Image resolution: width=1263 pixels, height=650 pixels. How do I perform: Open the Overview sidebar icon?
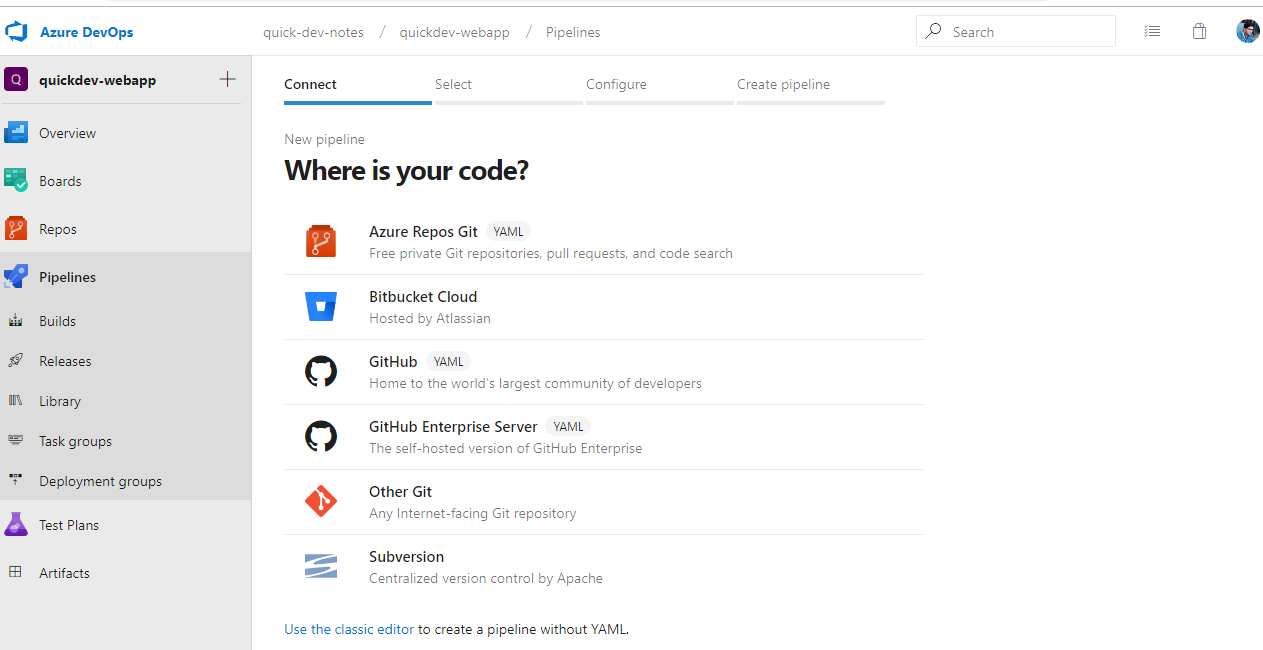[16, 133]
